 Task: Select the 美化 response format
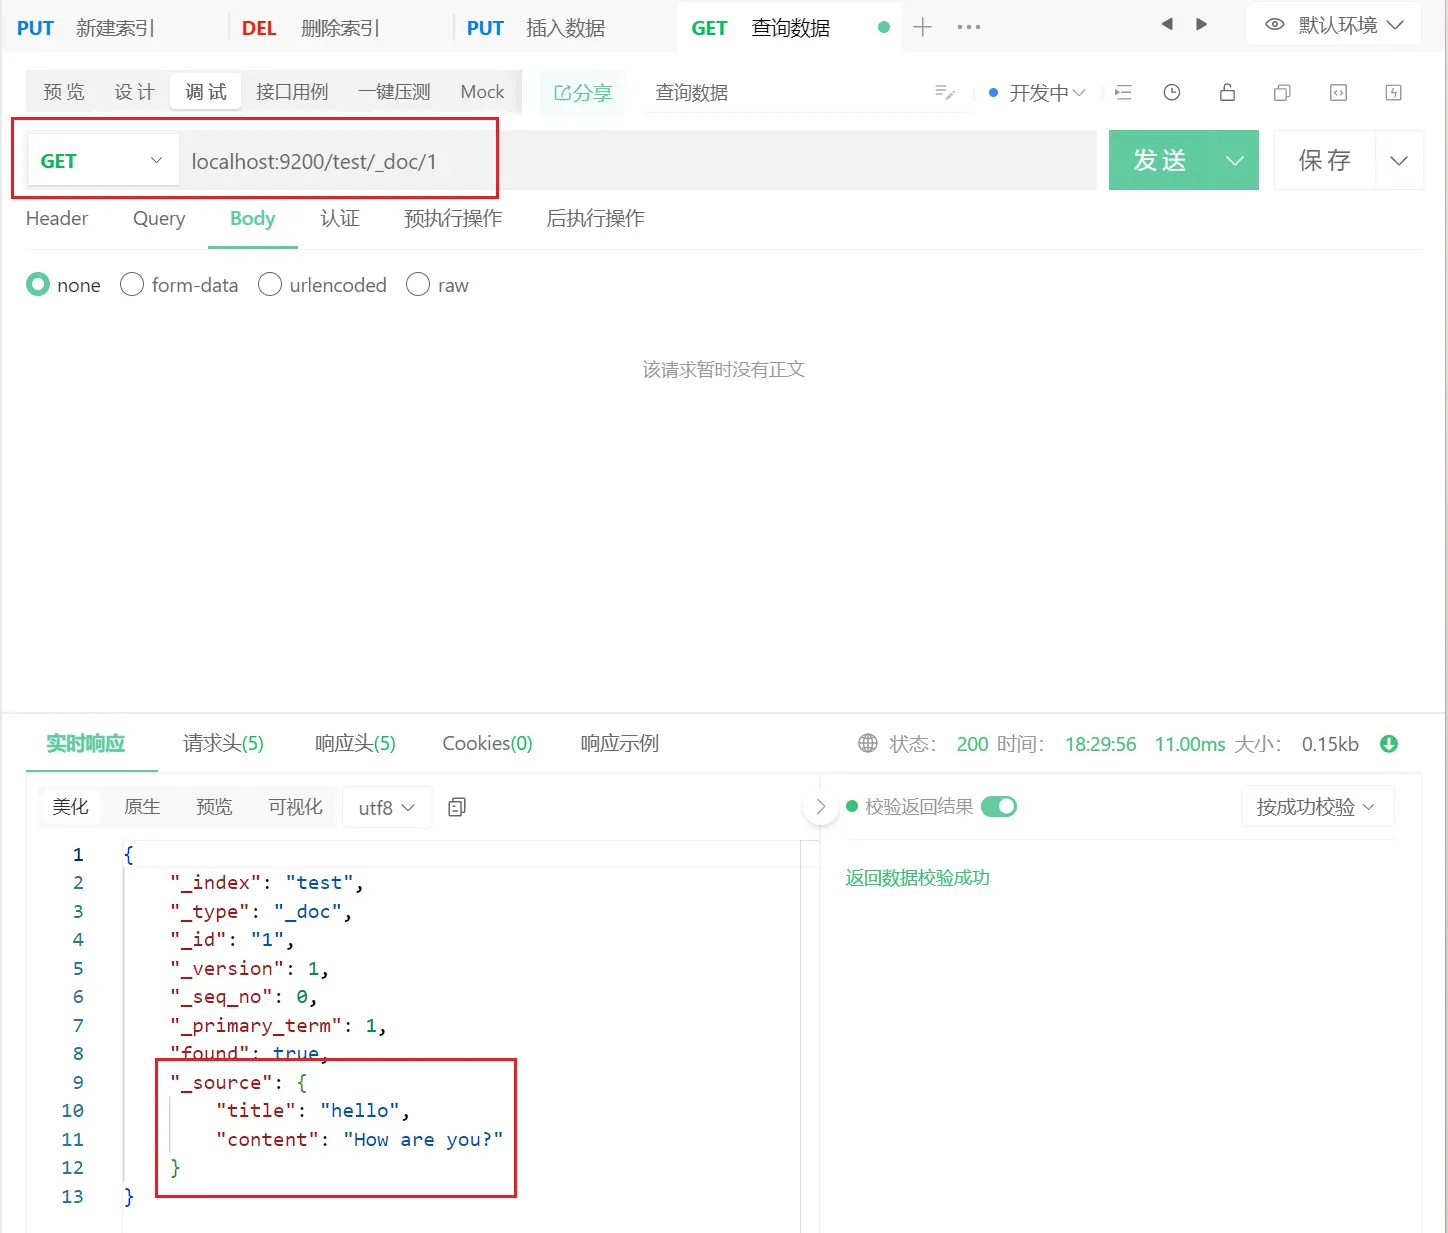tap(70, 807)
